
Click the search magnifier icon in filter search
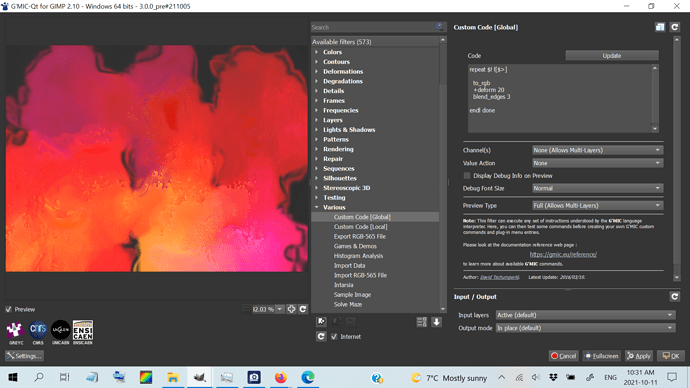click(439, 27)
